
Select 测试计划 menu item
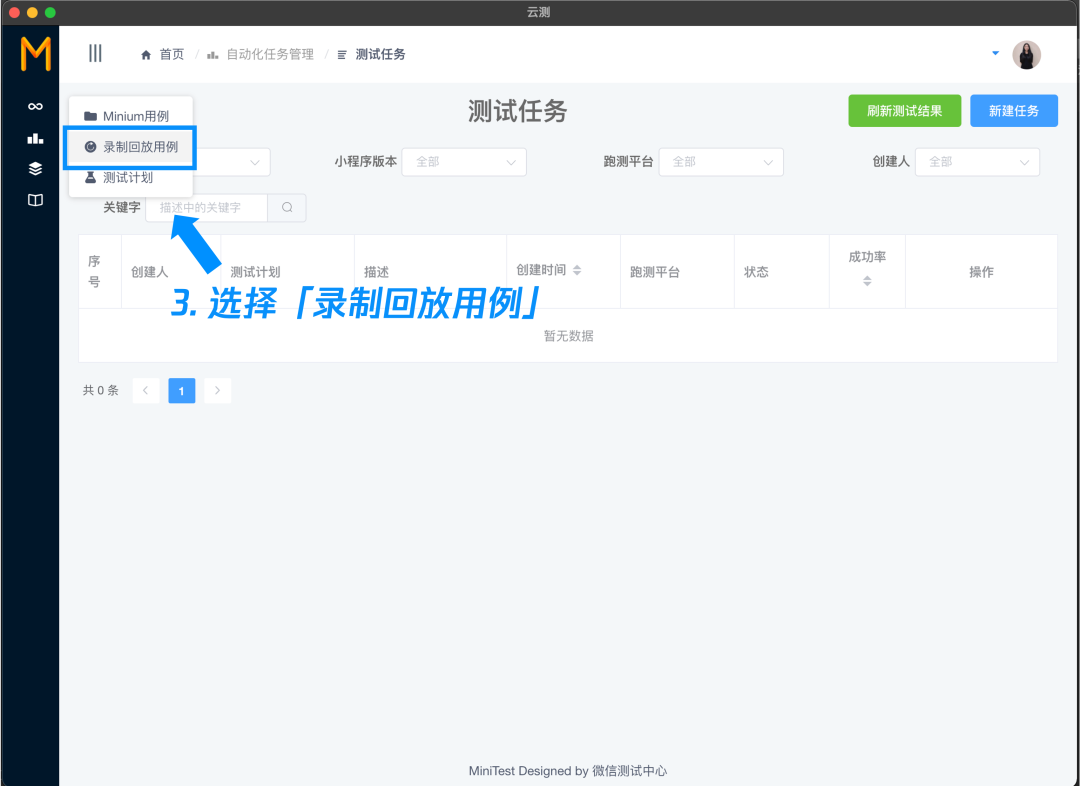(131, 177)
